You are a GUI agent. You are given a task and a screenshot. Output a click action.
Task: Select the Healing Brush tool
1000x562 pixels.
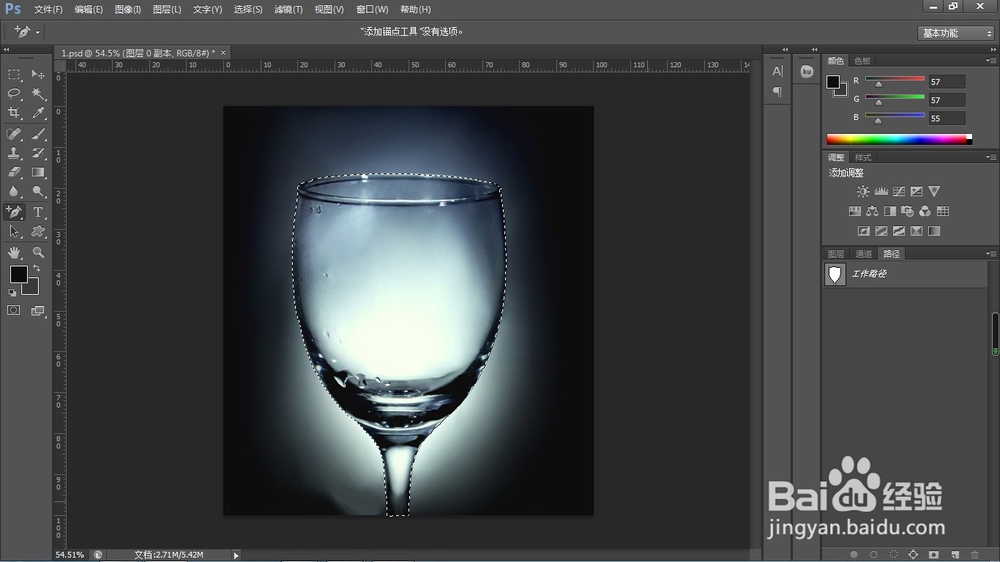[x=13, y=134]
